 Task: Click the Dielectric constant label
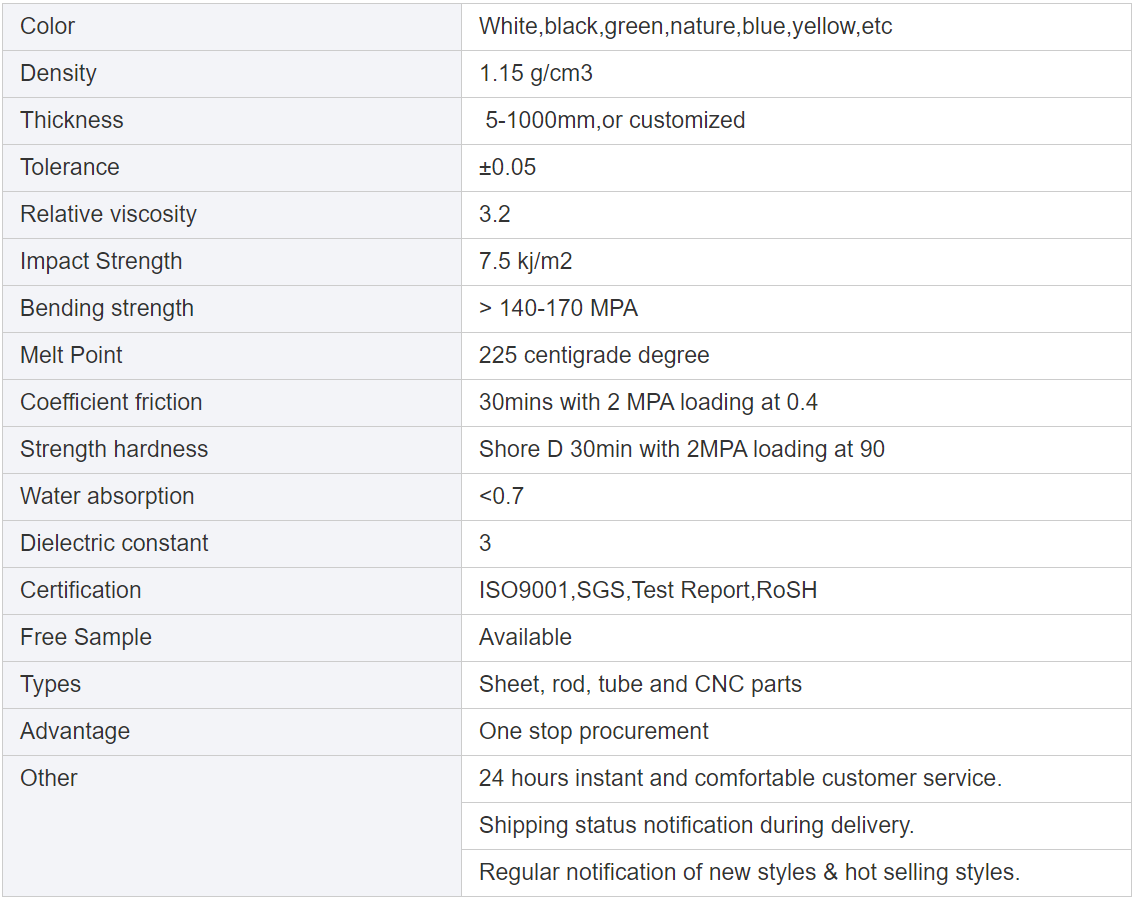(115, 544)
